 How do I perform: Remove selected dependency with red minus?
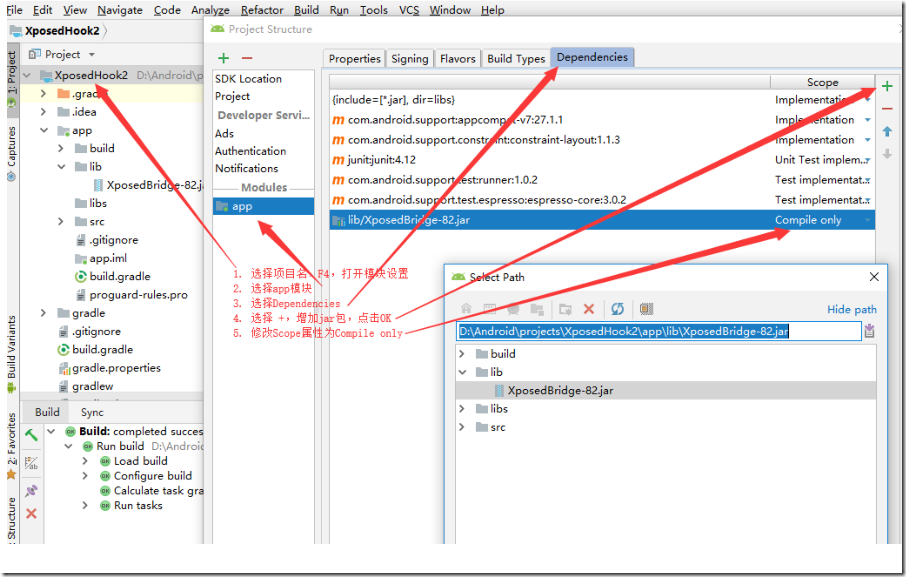point(887,109)
